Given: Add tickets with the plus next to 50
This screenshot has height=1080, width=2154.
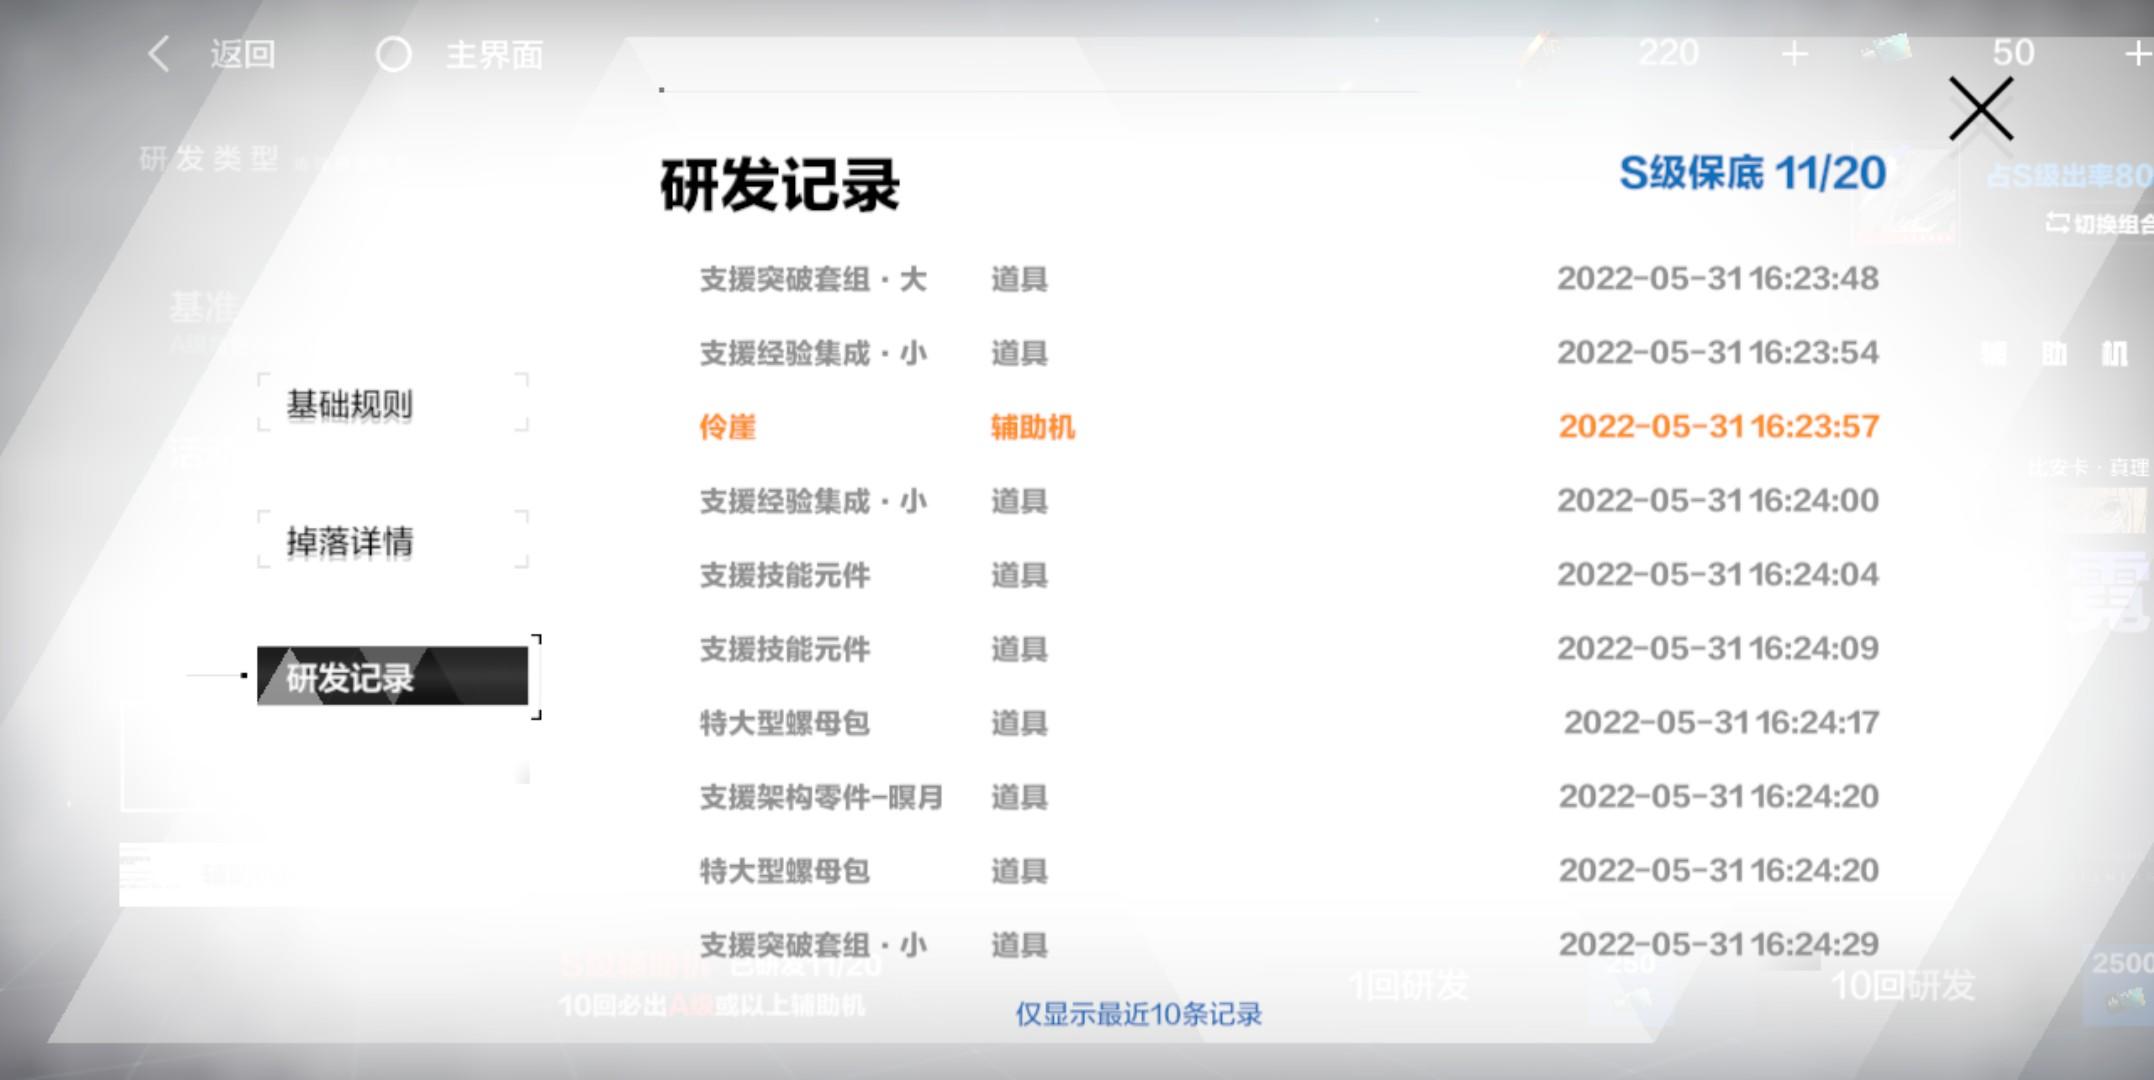Looking at the screenshot, I should tap(2138, 53).
